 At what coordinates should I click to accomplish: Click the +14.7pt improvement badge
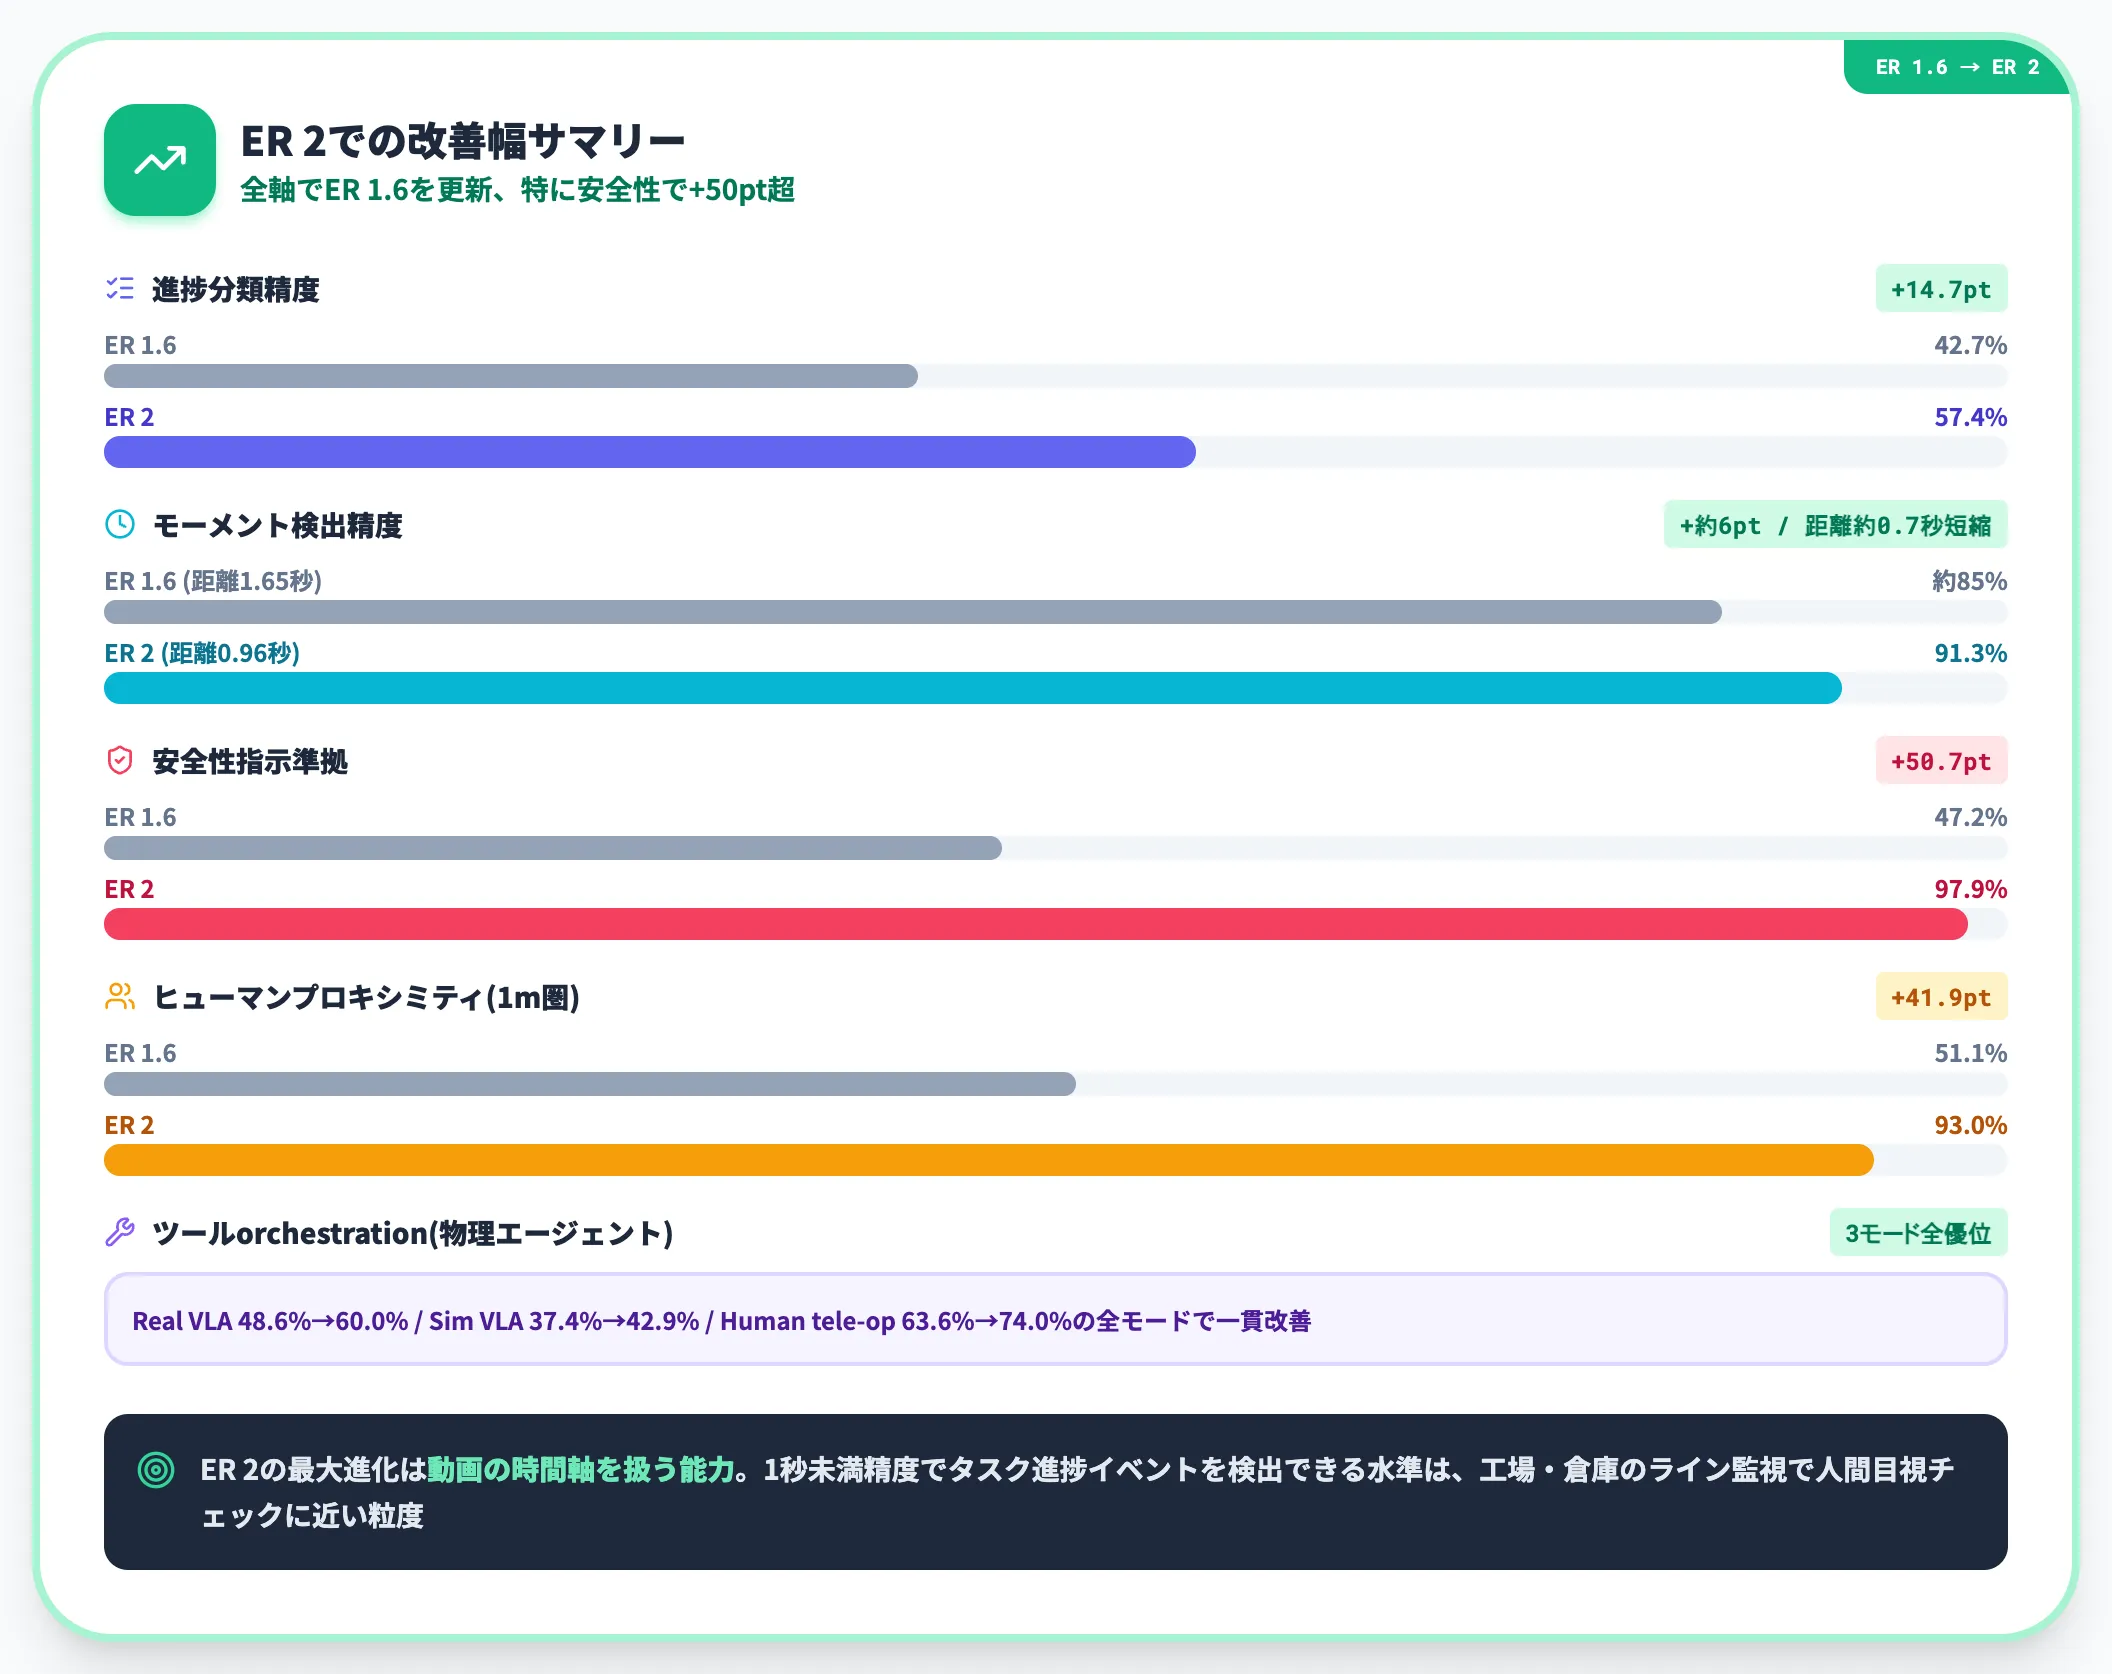click(1941, 289)
